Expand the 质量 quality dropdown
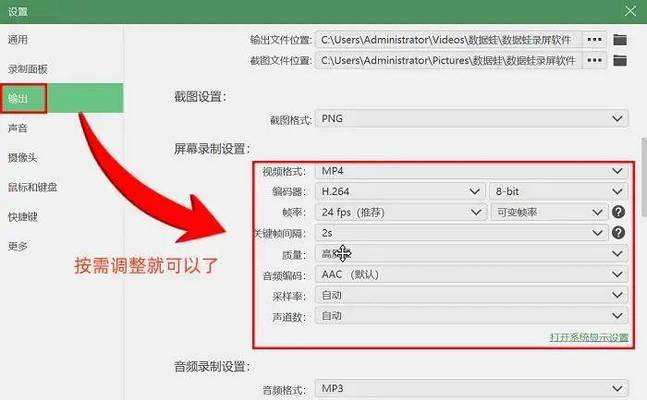This screenshot has height=400, width=647. click(x=472, y=253)
